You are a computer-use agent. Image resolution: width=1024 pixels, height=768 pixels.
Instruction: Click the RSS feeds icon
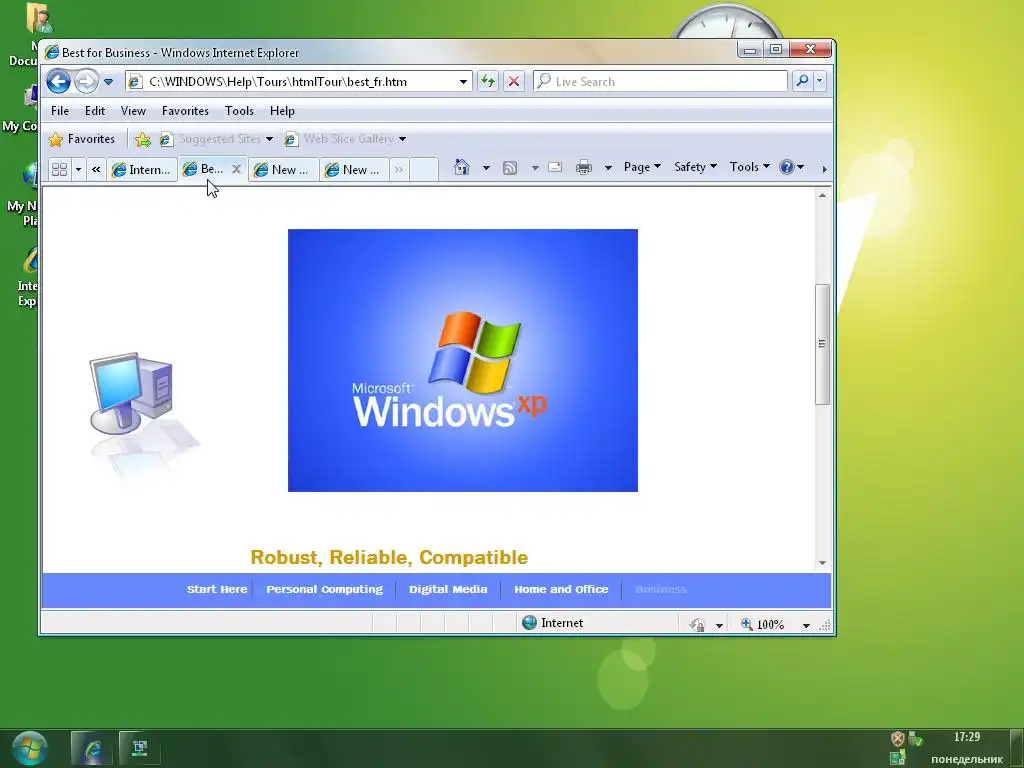pyautogui.click(x=510, y=168)
